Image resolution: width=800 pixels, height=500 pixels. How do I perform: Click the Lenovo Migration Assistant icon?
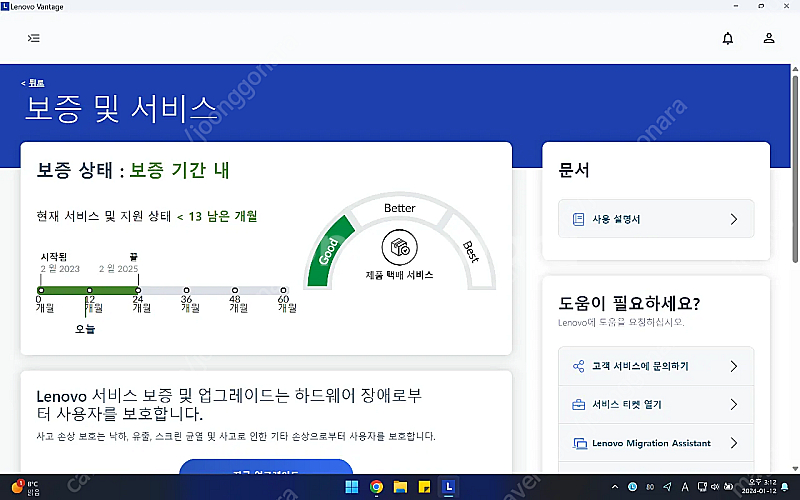[578, 443]
